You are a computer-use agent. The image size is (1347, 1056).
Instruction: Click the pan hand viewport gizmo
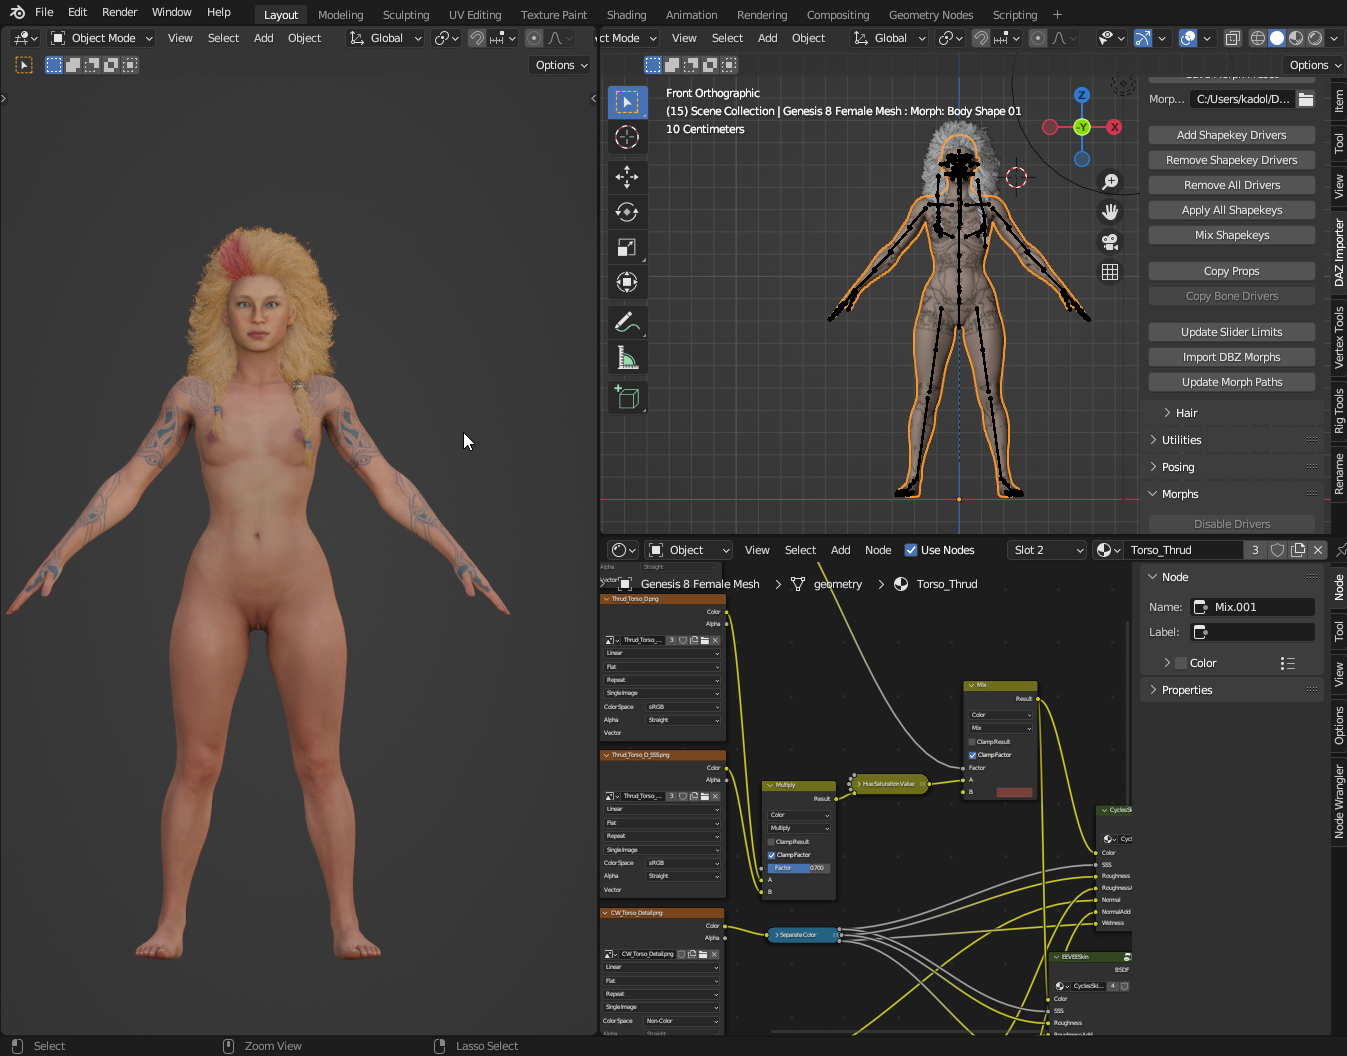pos(1110,212)
